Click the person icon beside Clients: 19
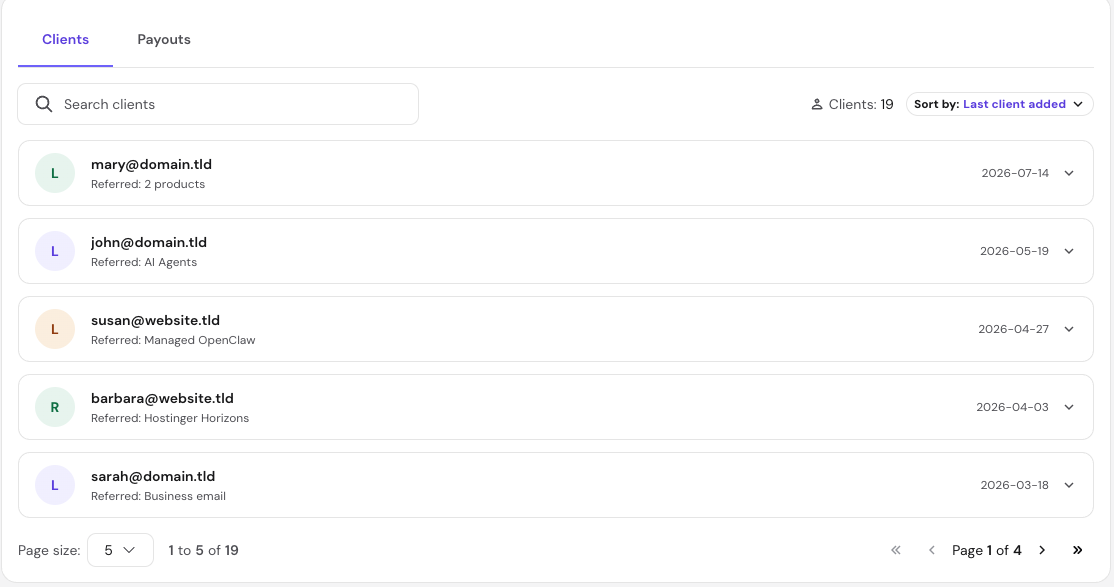 coord(817,104)
